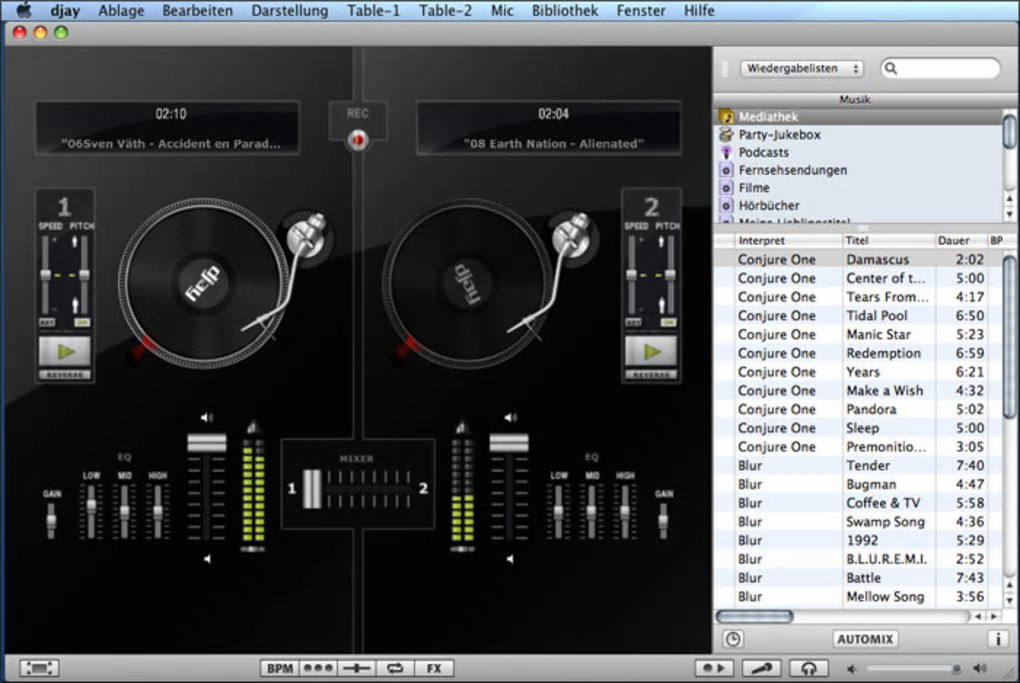Click the clock history icon below library
This screenshot has height=683, width=1020.
tap(733, 639)
